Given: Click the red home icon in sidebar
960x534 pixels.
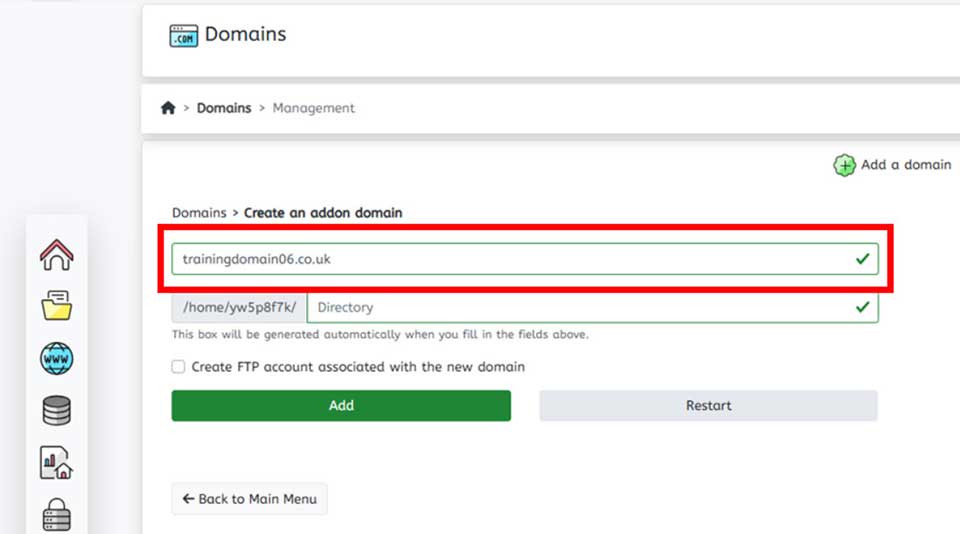Looking at the screenshot, I should [57, 254].
